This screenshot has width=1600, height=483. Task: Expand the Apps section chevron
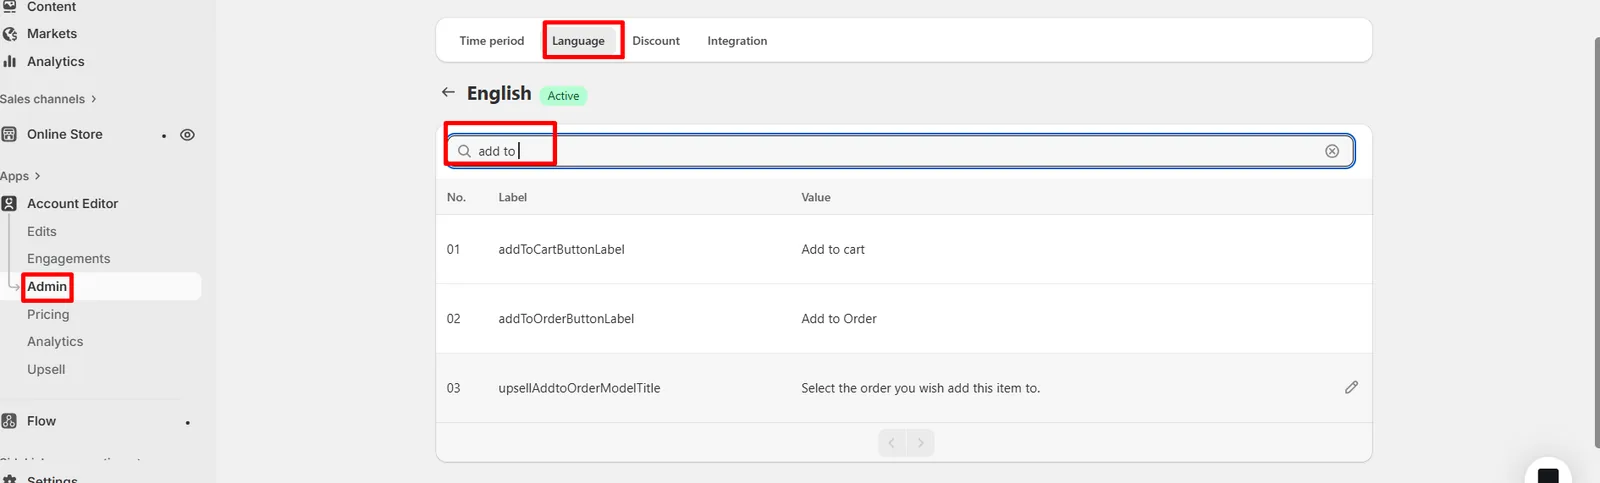click(x=38, y=176)
